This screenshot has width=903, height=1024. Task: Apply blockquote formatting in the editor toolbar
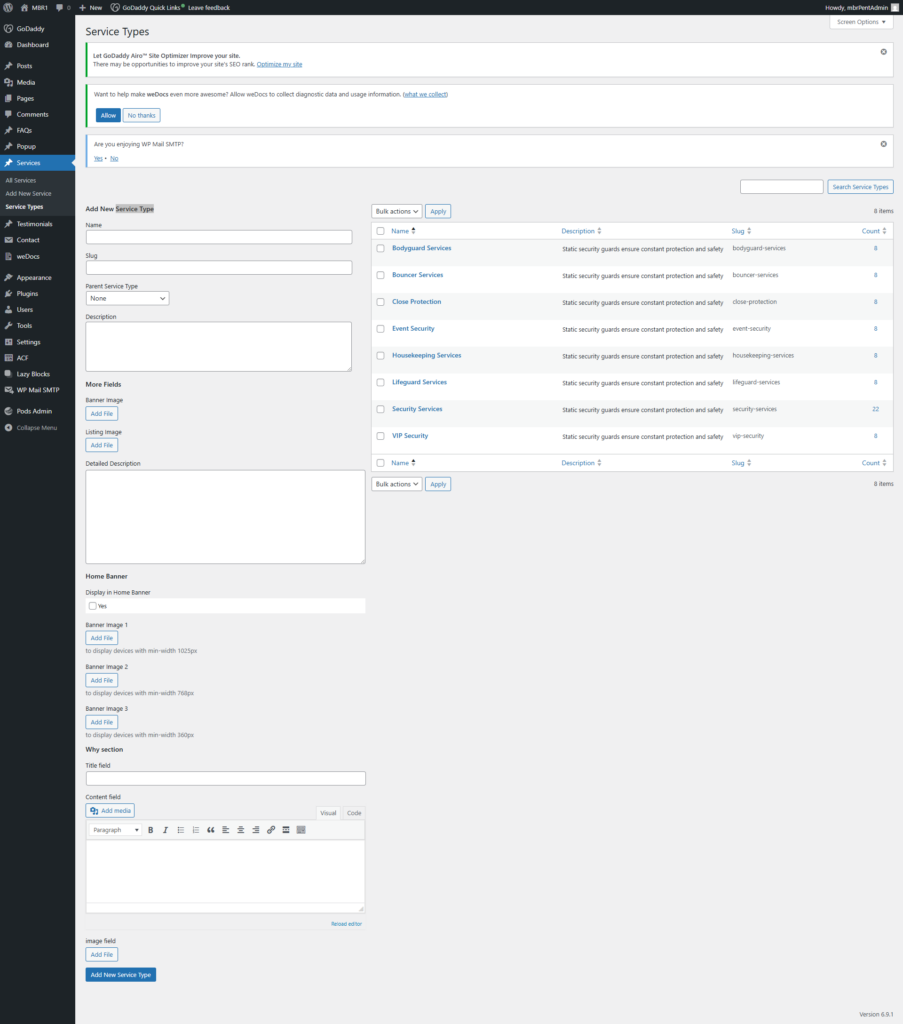point(211,830)
